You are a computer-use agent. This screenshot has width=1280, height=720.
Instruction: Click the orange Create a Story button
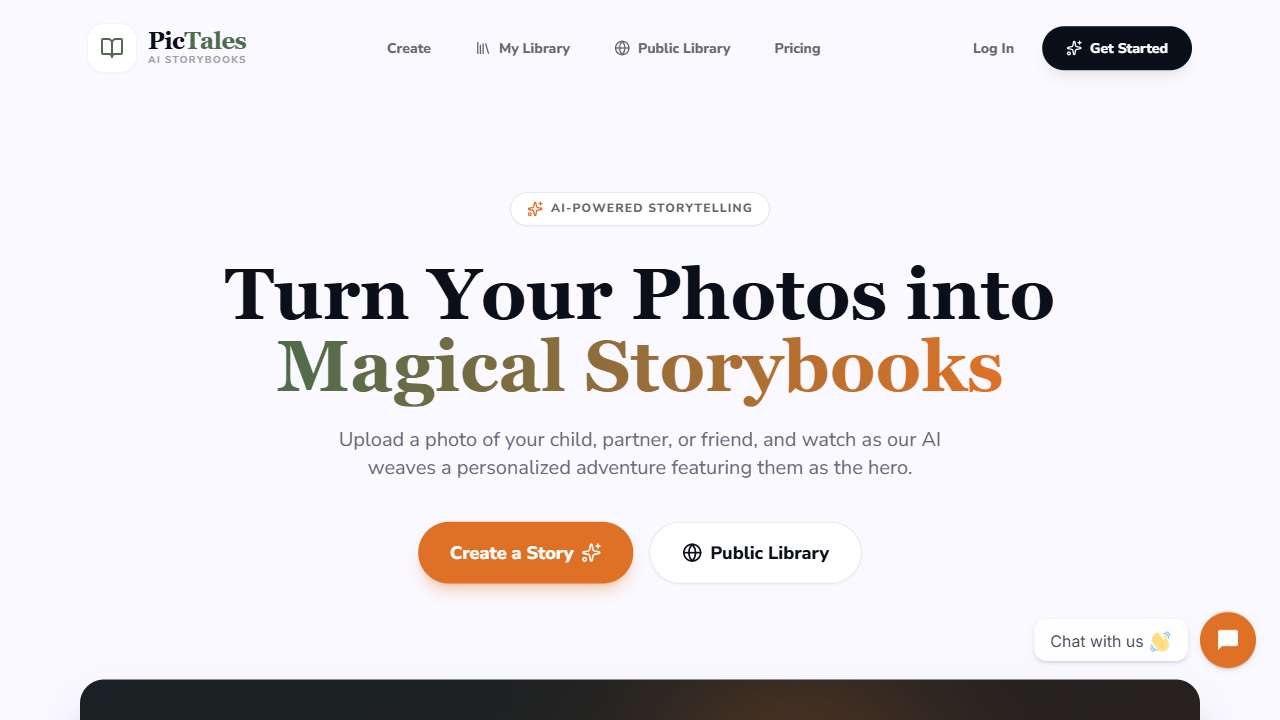526,553
